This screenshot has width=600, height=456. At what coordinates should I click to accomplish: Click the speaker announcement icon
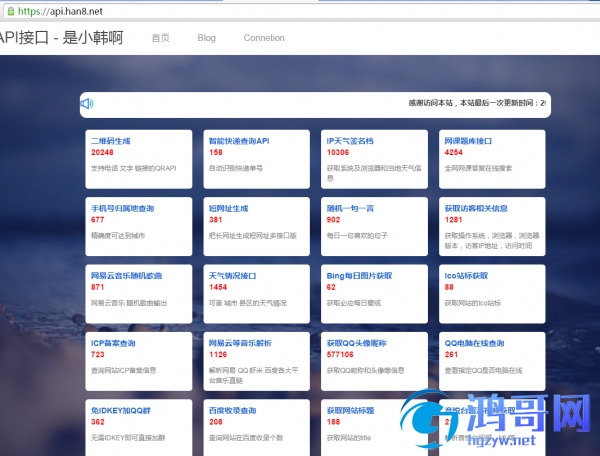[x=87, y=104]
